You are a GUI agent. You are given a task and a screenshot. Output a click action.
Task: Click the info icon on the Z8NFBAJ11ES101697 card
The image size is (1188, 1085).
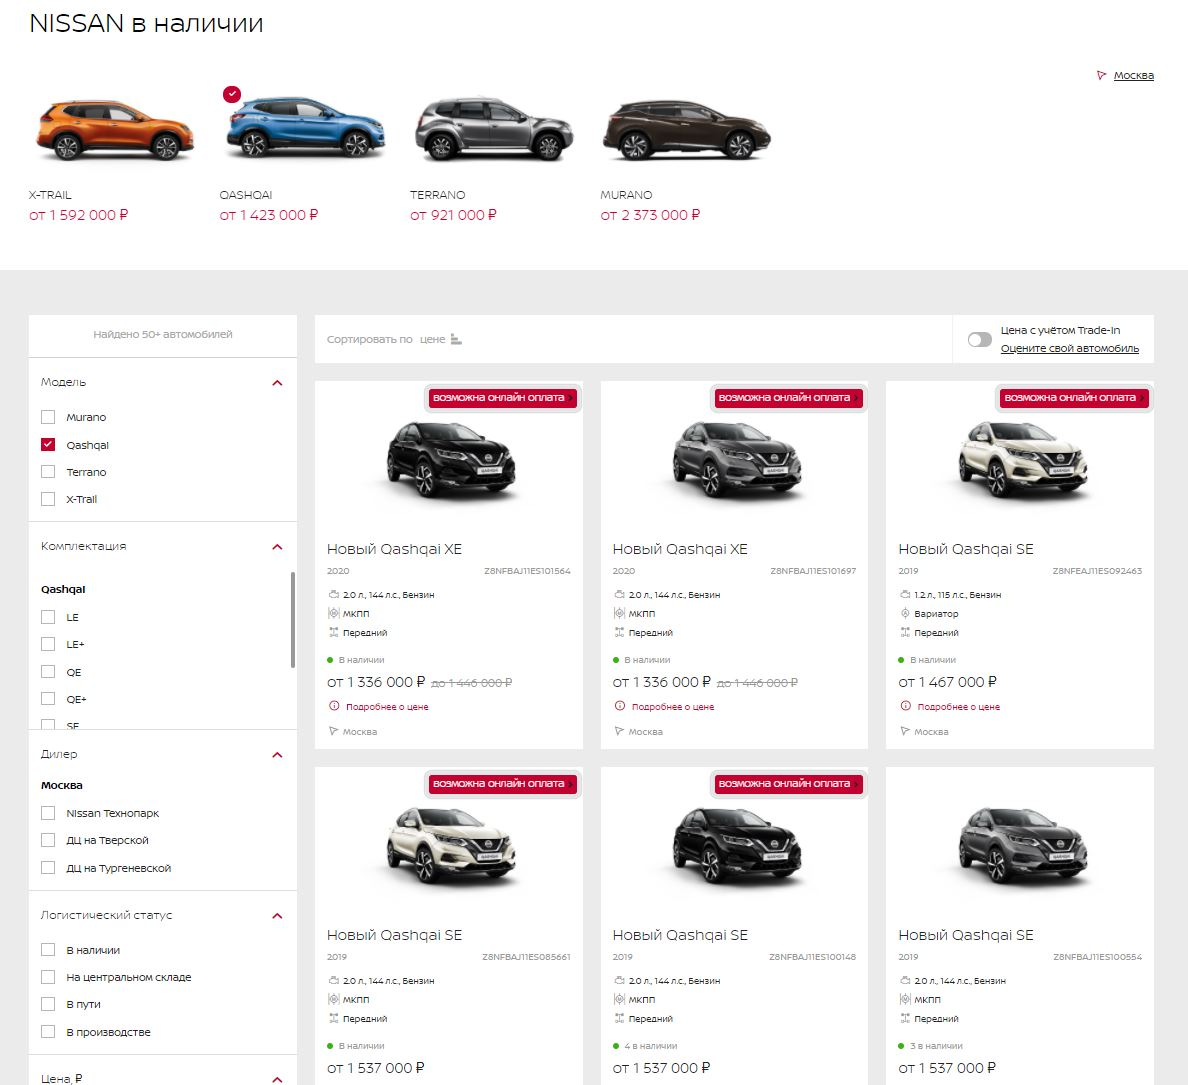pos(620,706)
